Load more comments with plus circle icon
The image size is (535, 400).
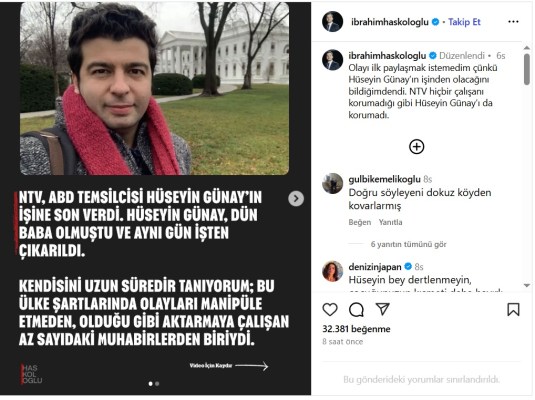pyautogui.click(x=416, y=147)
